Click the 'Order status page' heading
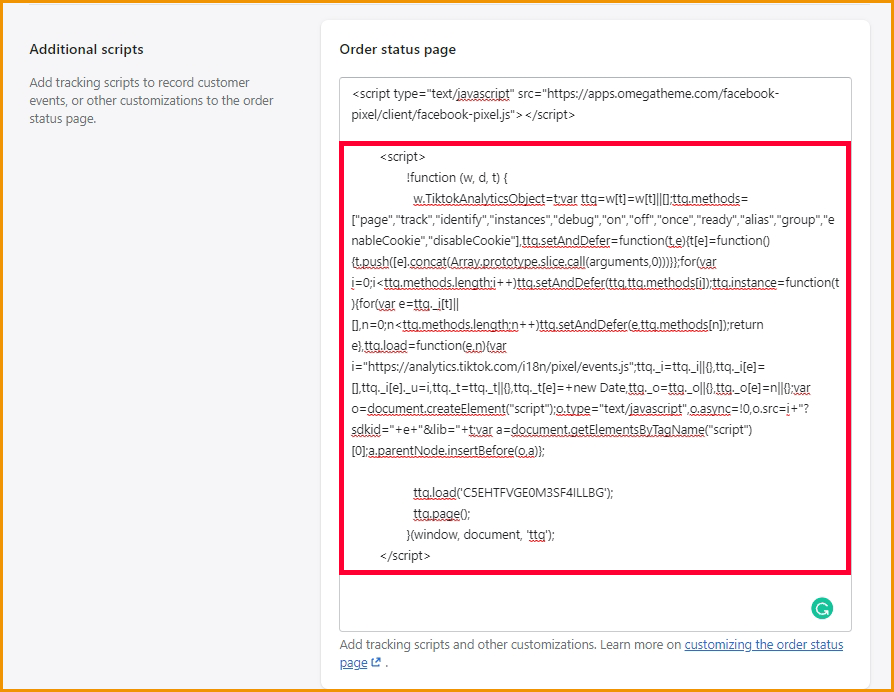The height and width of the screenshot is (692, 894). click(397, 49)
